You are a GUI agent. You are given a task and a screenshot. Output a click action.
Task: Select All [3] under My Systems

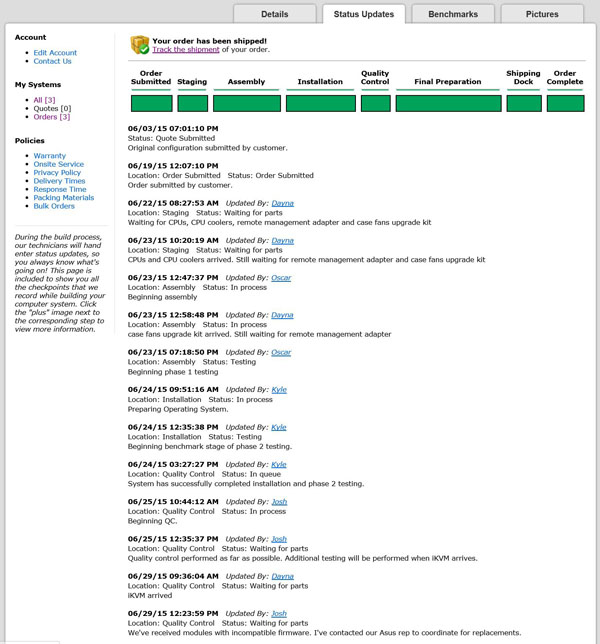pos(44,100)
